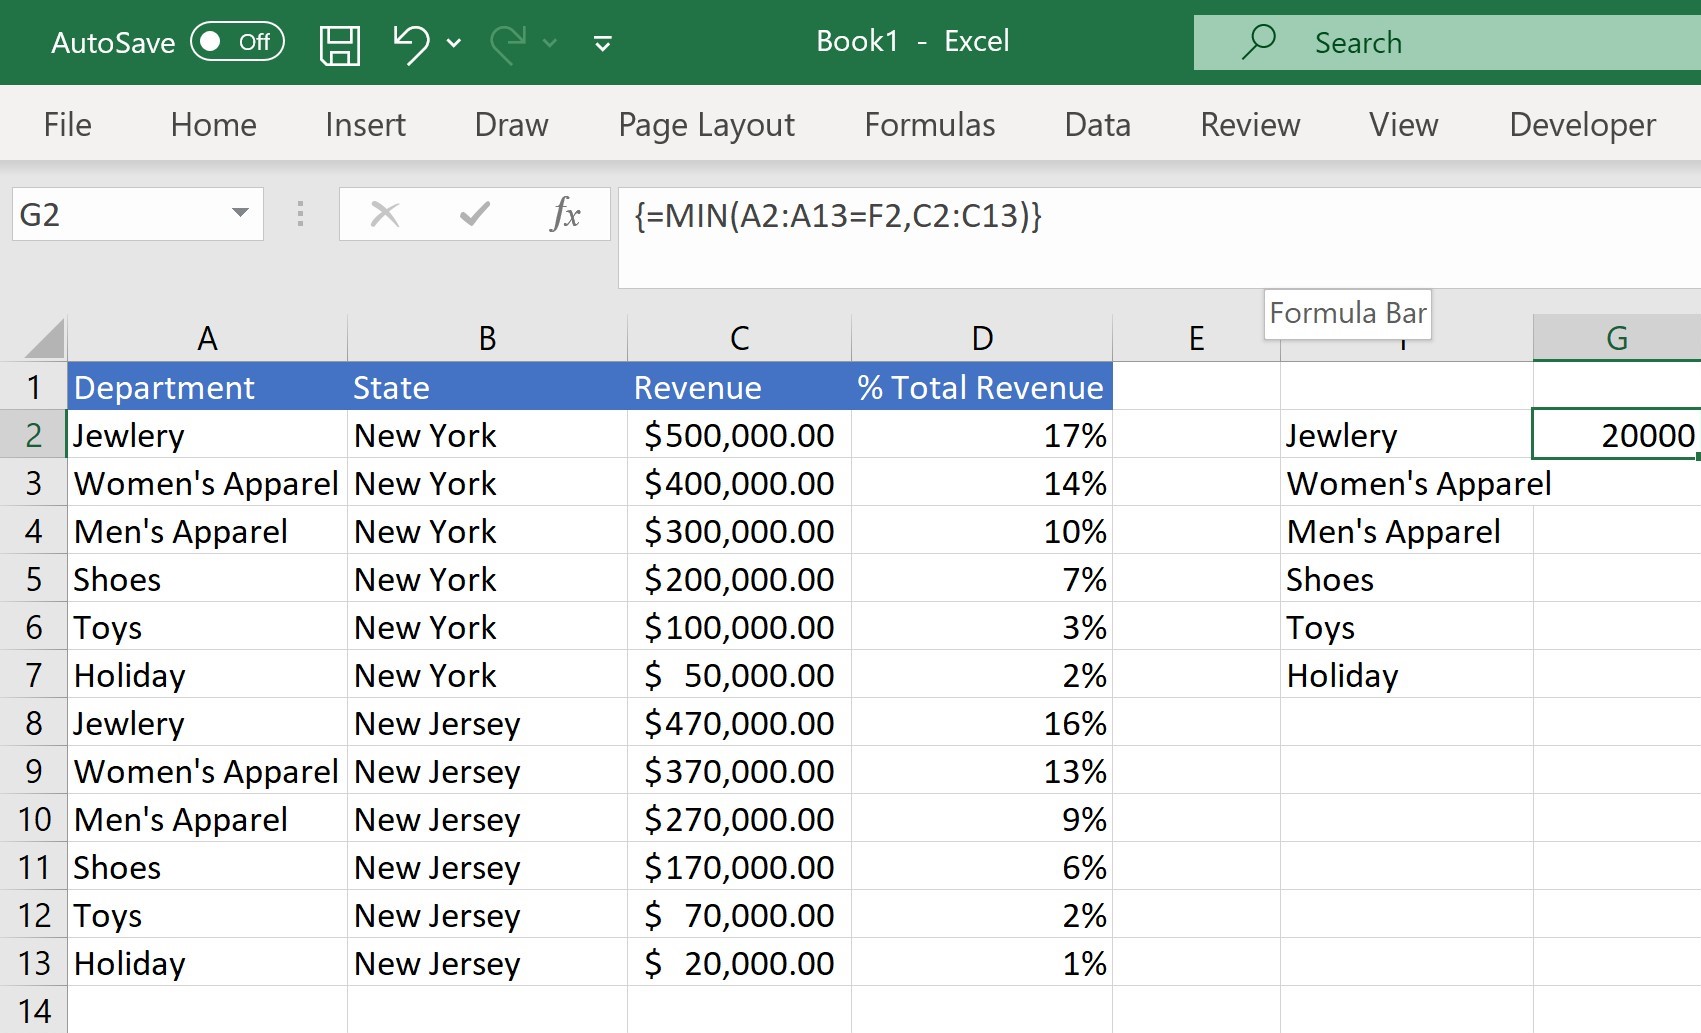Select row 13 header
Viewport: 1701px width, 1033px height.
pos(33,963)
